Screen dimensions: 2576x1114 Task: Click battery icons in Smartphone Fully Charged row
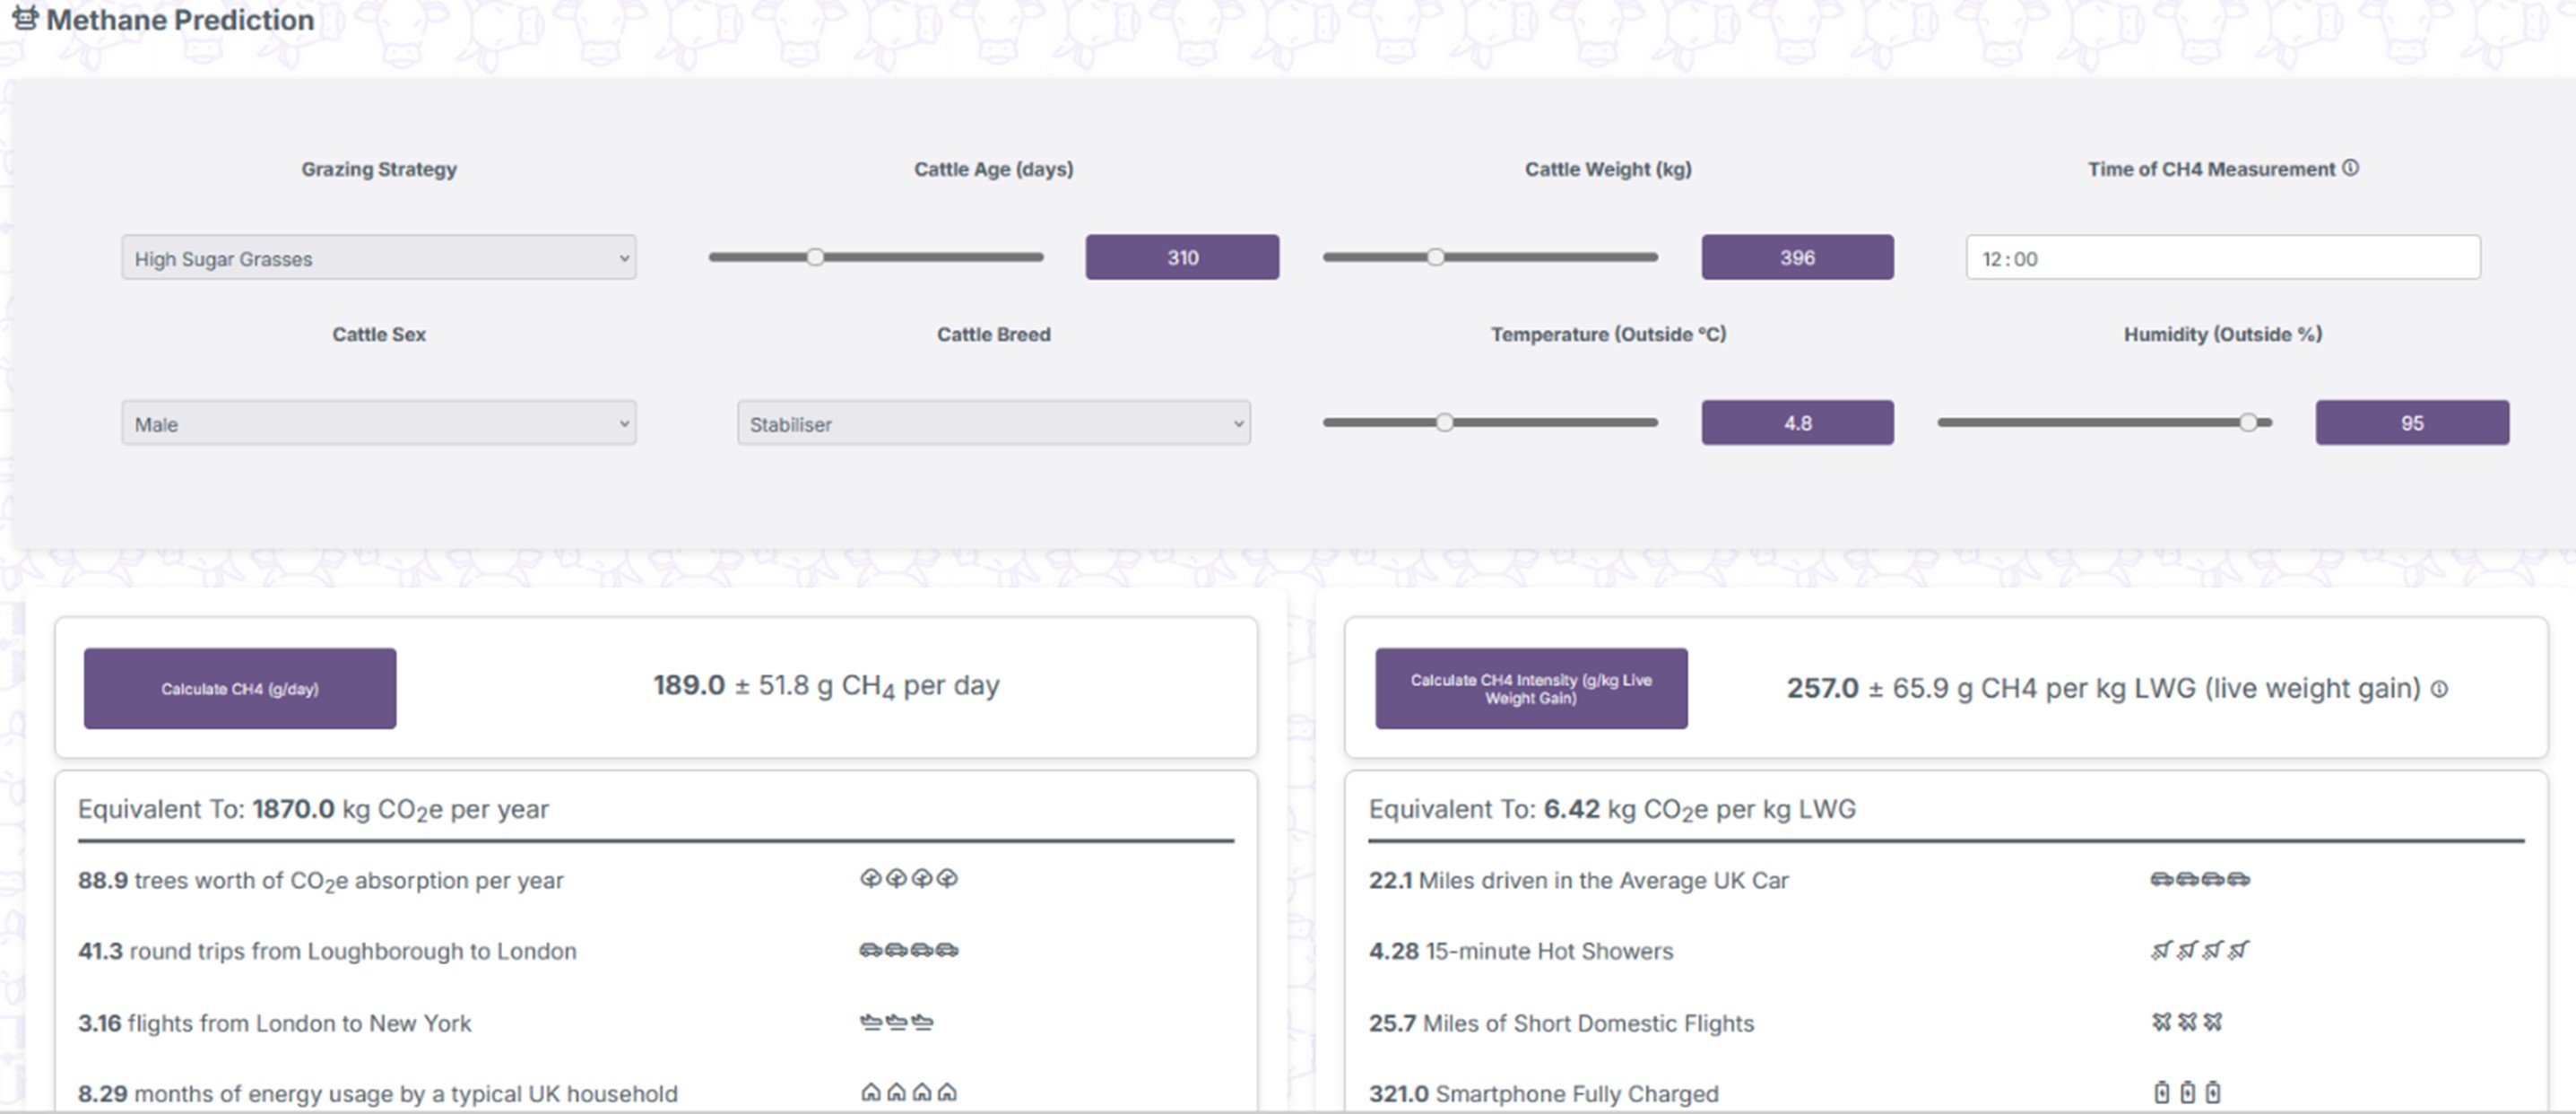[x=2187, y=1092]
